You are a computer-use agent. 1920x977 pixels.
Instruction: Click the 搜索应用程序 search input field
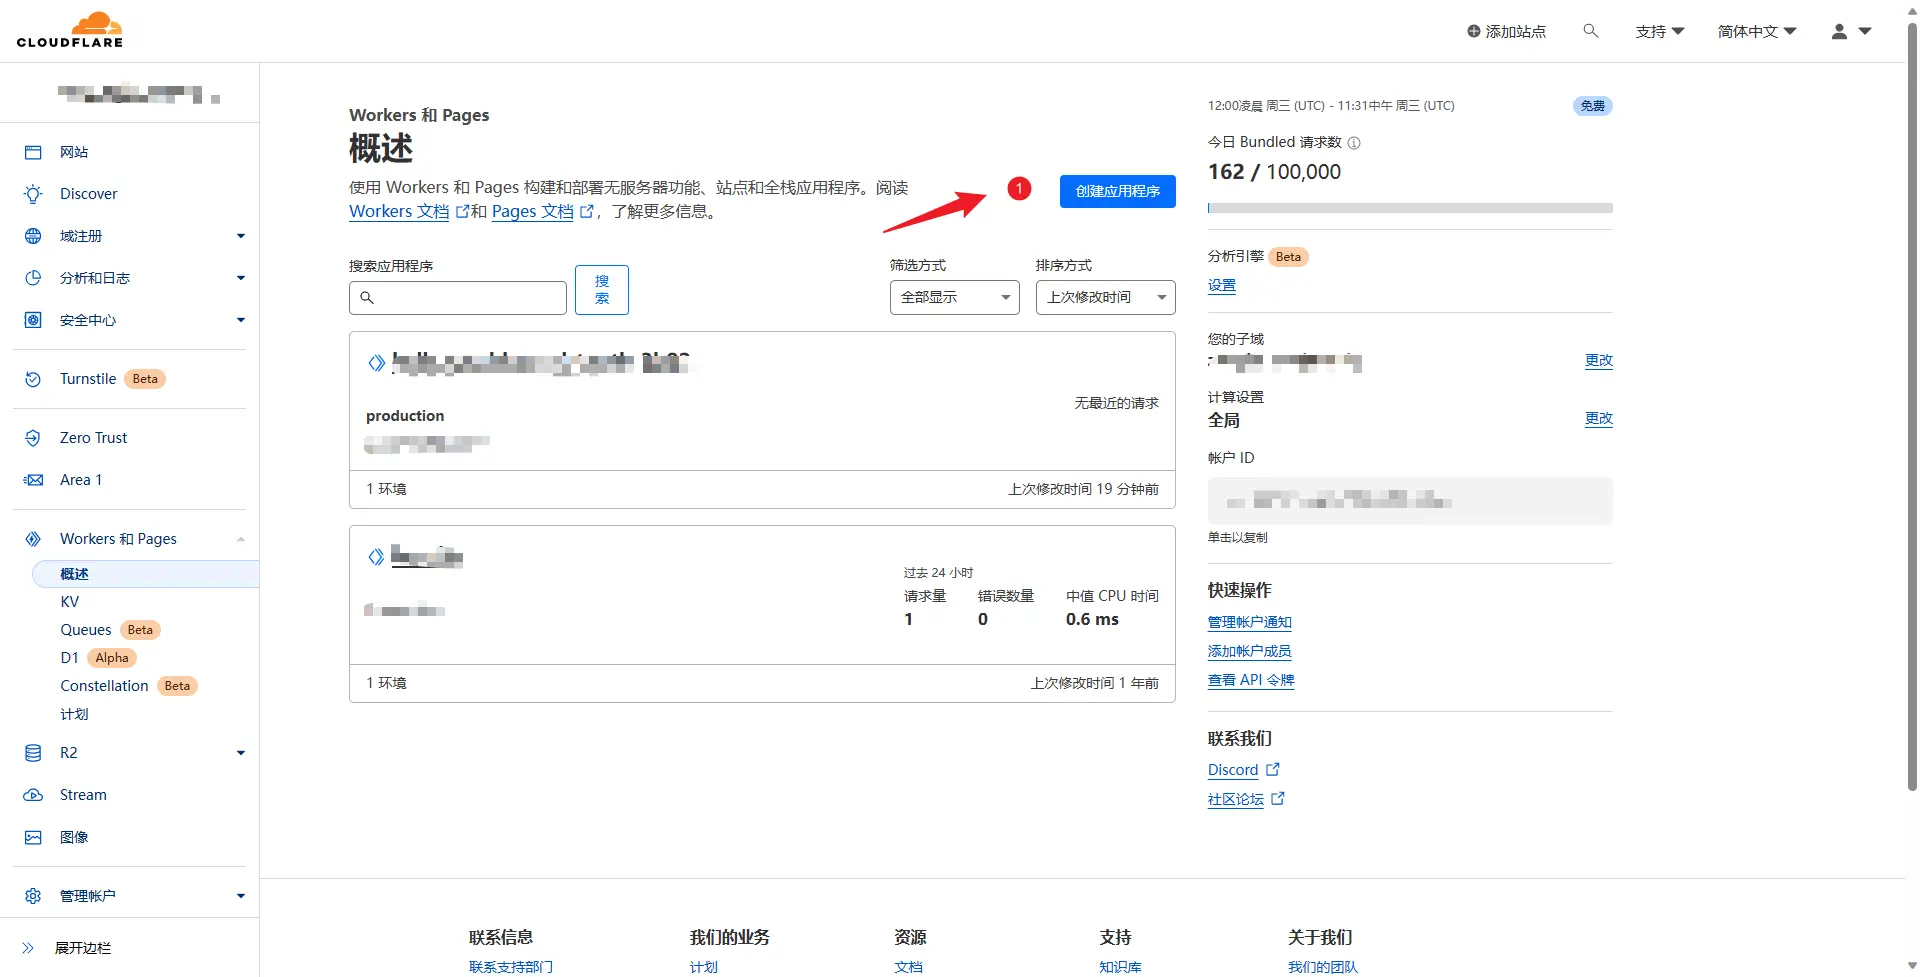click(457, 297)
